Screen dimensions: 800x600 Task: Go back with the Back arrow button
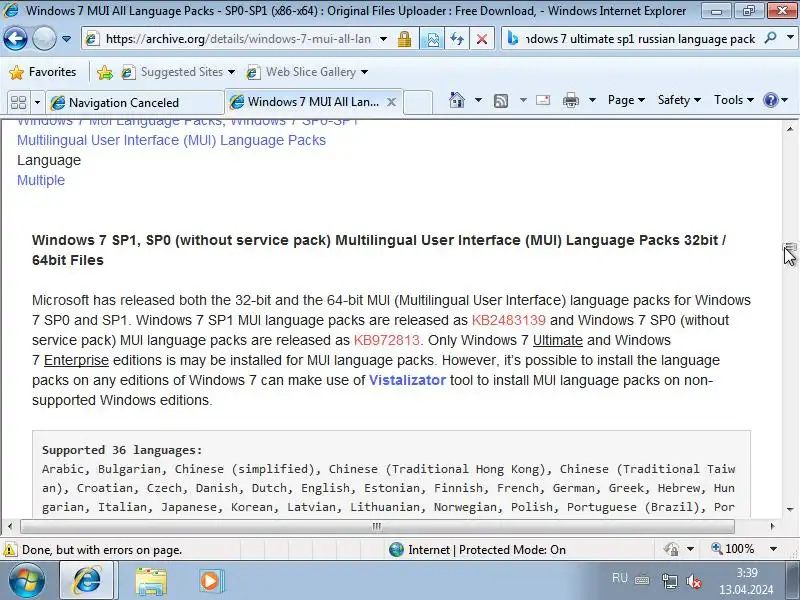tap(15, 39)
